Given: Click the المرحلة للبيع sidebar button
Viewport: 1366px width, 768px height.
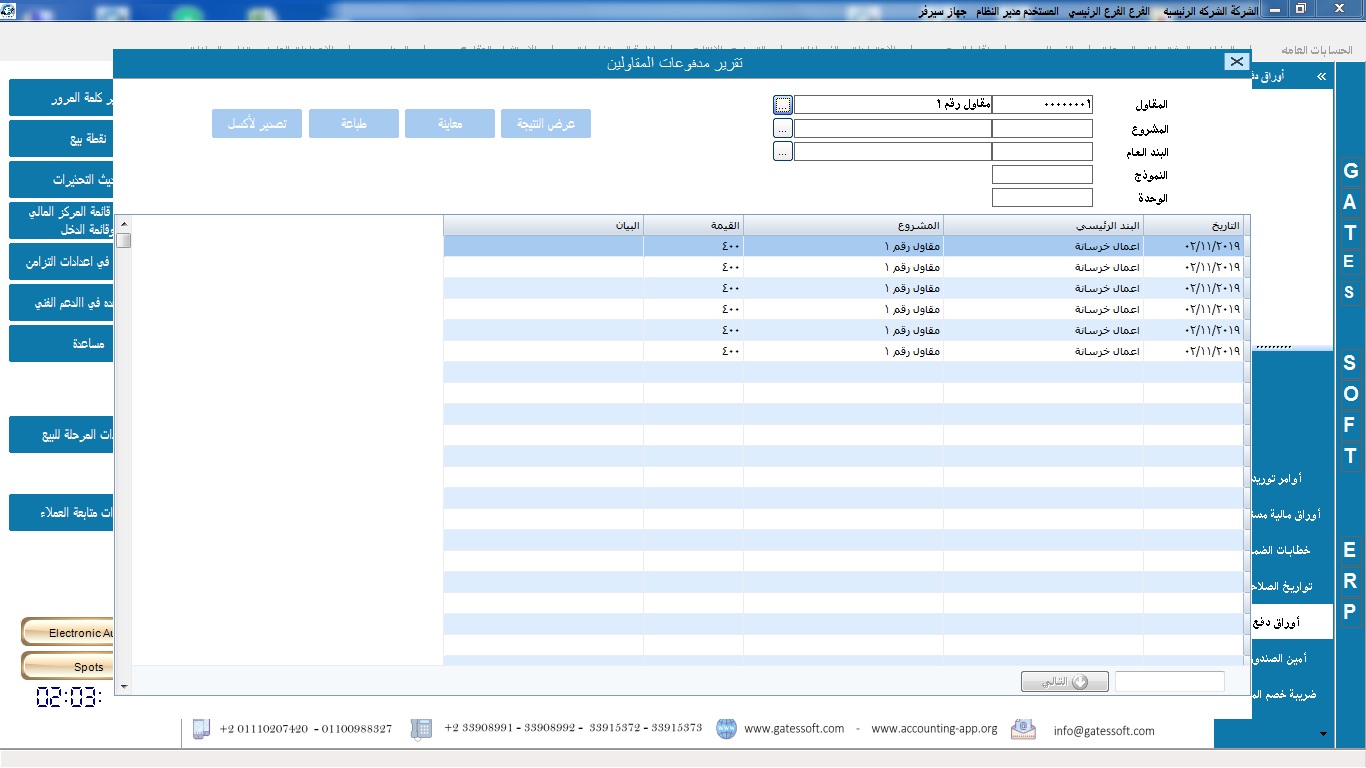Looking at the screenshot, I should [61, 435].
